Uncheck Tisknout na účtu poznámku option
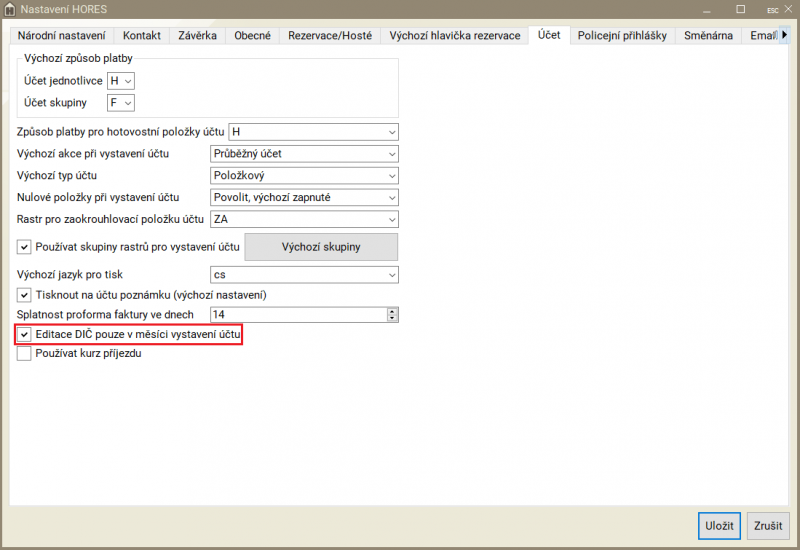This screenshot has height=550, width=800. click(x=25, y=295)
